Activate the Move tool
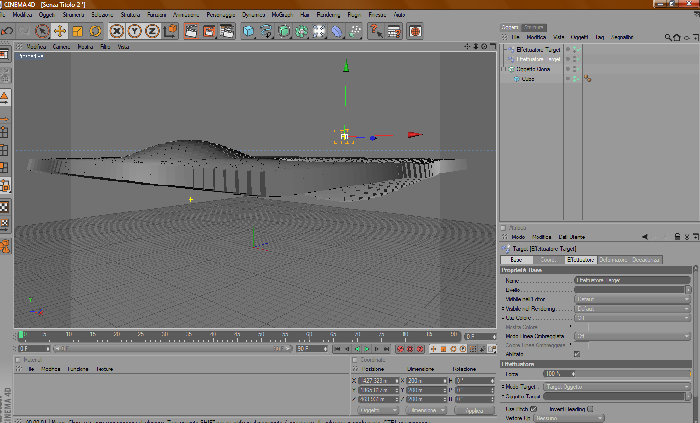700x423 pixels. pyautogui.click(x=59, y=31)
